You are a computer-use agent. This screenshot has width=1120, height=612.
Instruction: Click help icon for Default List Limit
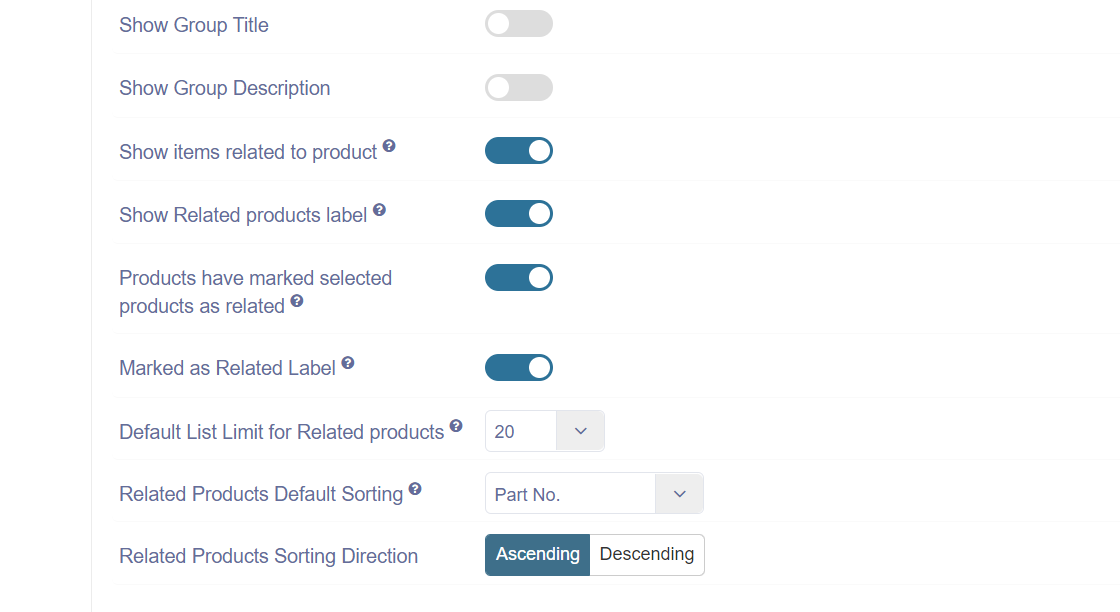point(456,426)
